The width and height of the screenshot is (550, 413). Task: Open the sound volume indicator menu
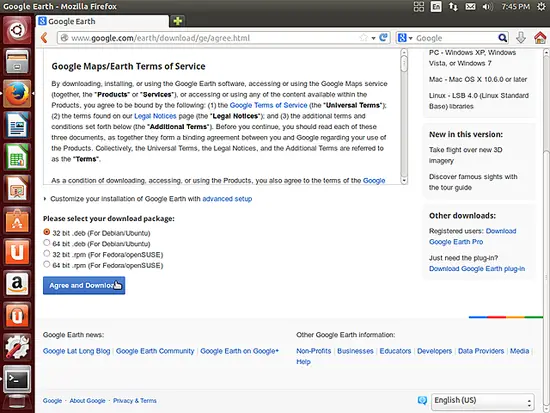pos(487,7)
